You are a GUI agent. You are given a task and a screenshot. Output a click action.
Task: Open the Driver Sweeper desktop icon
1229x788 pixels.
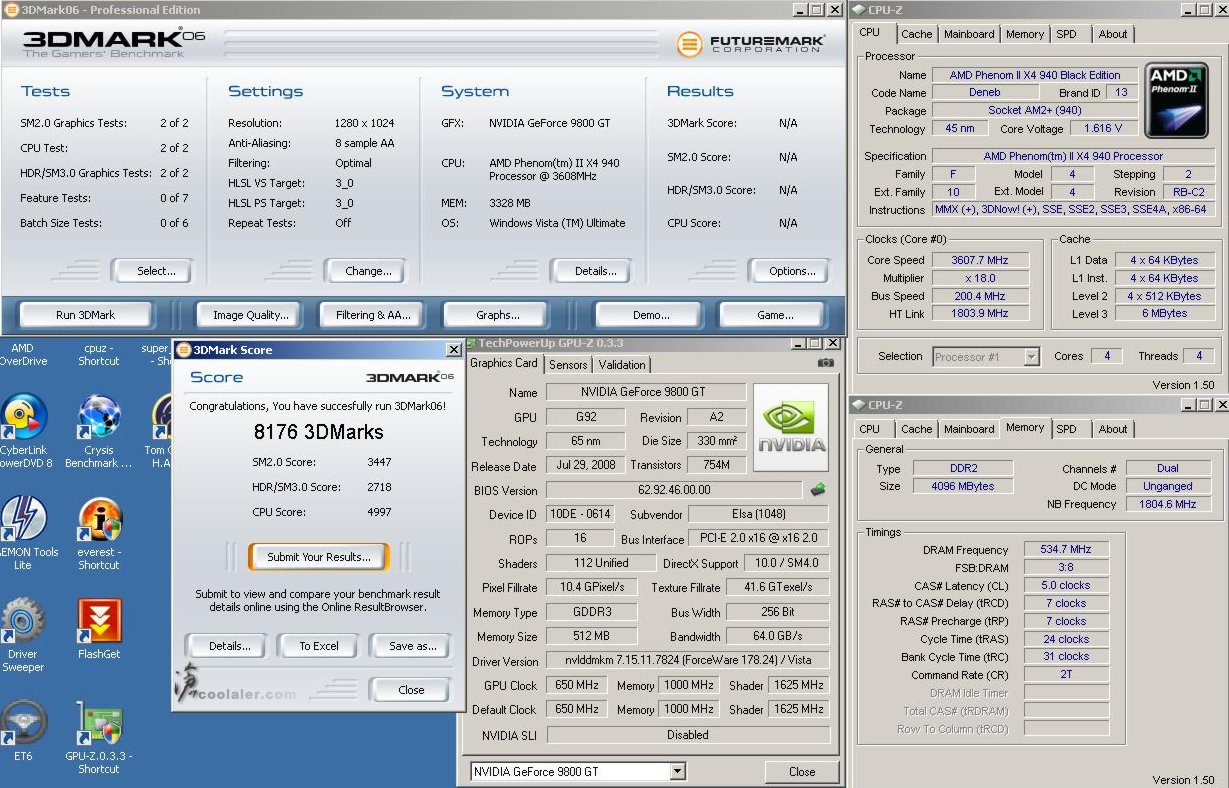(24, 622)
